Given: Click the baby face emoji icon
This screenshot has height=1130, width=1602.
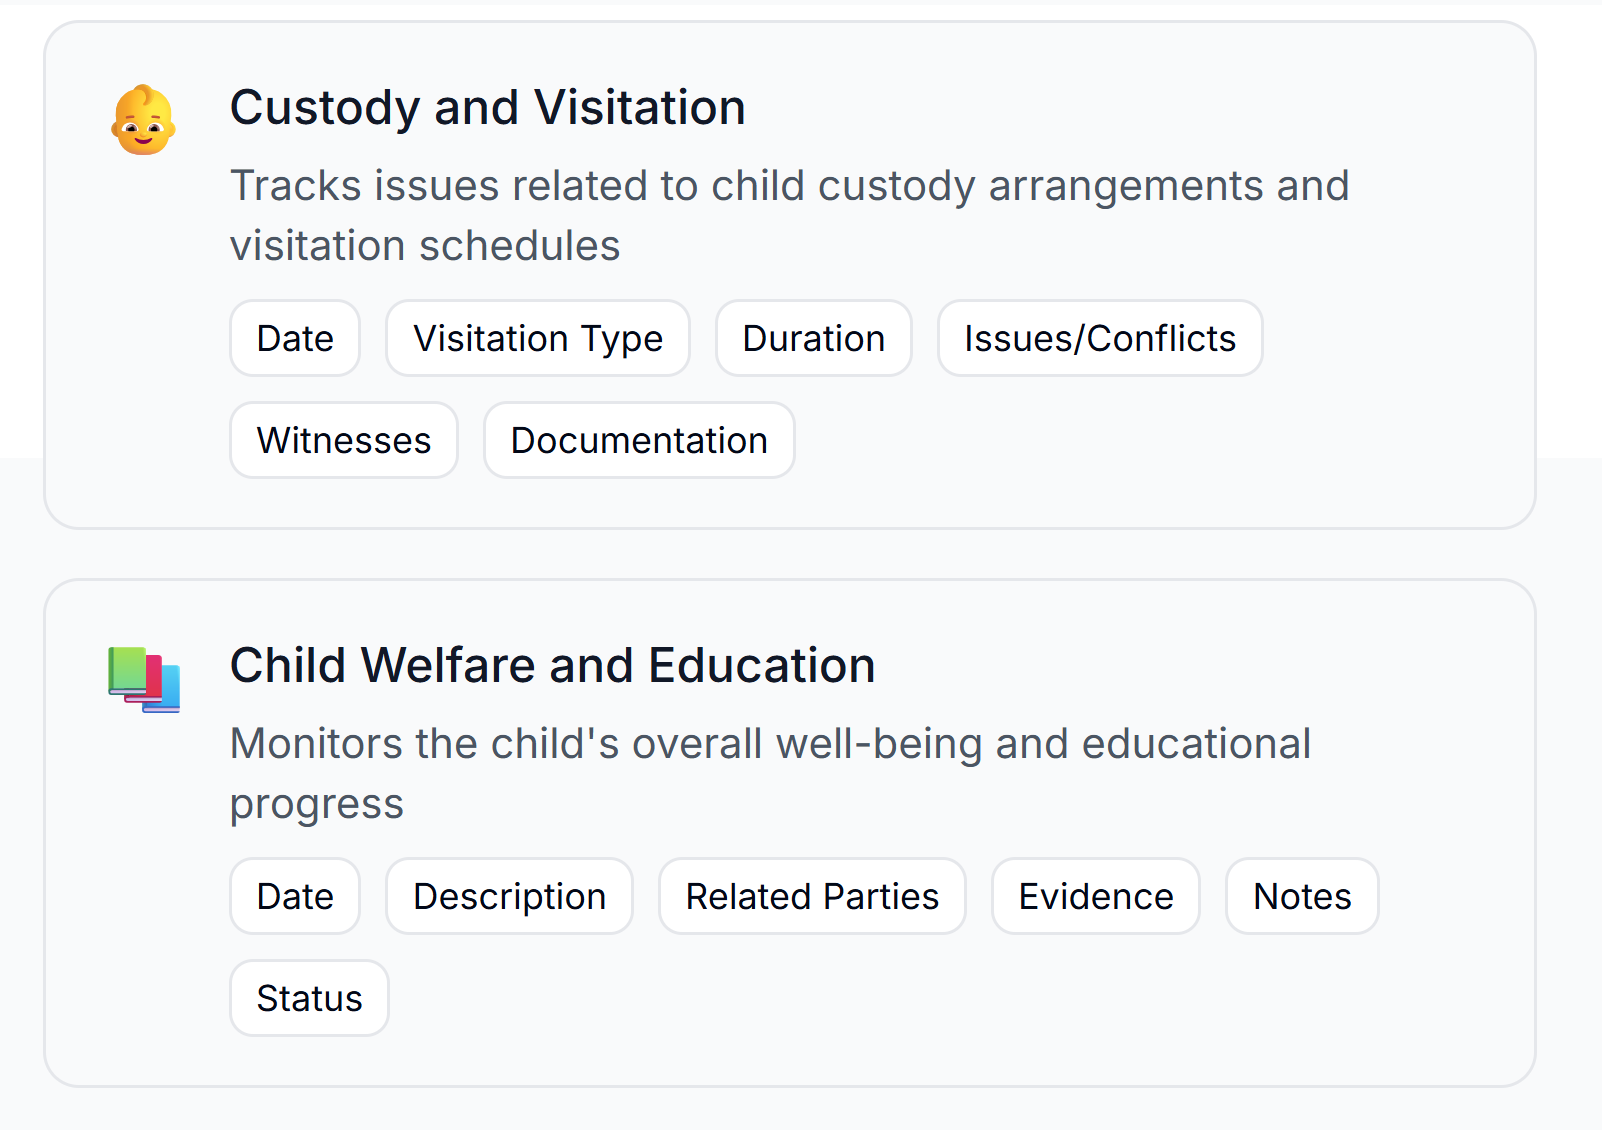Looking at the screenshot, I should click(144, 120).
